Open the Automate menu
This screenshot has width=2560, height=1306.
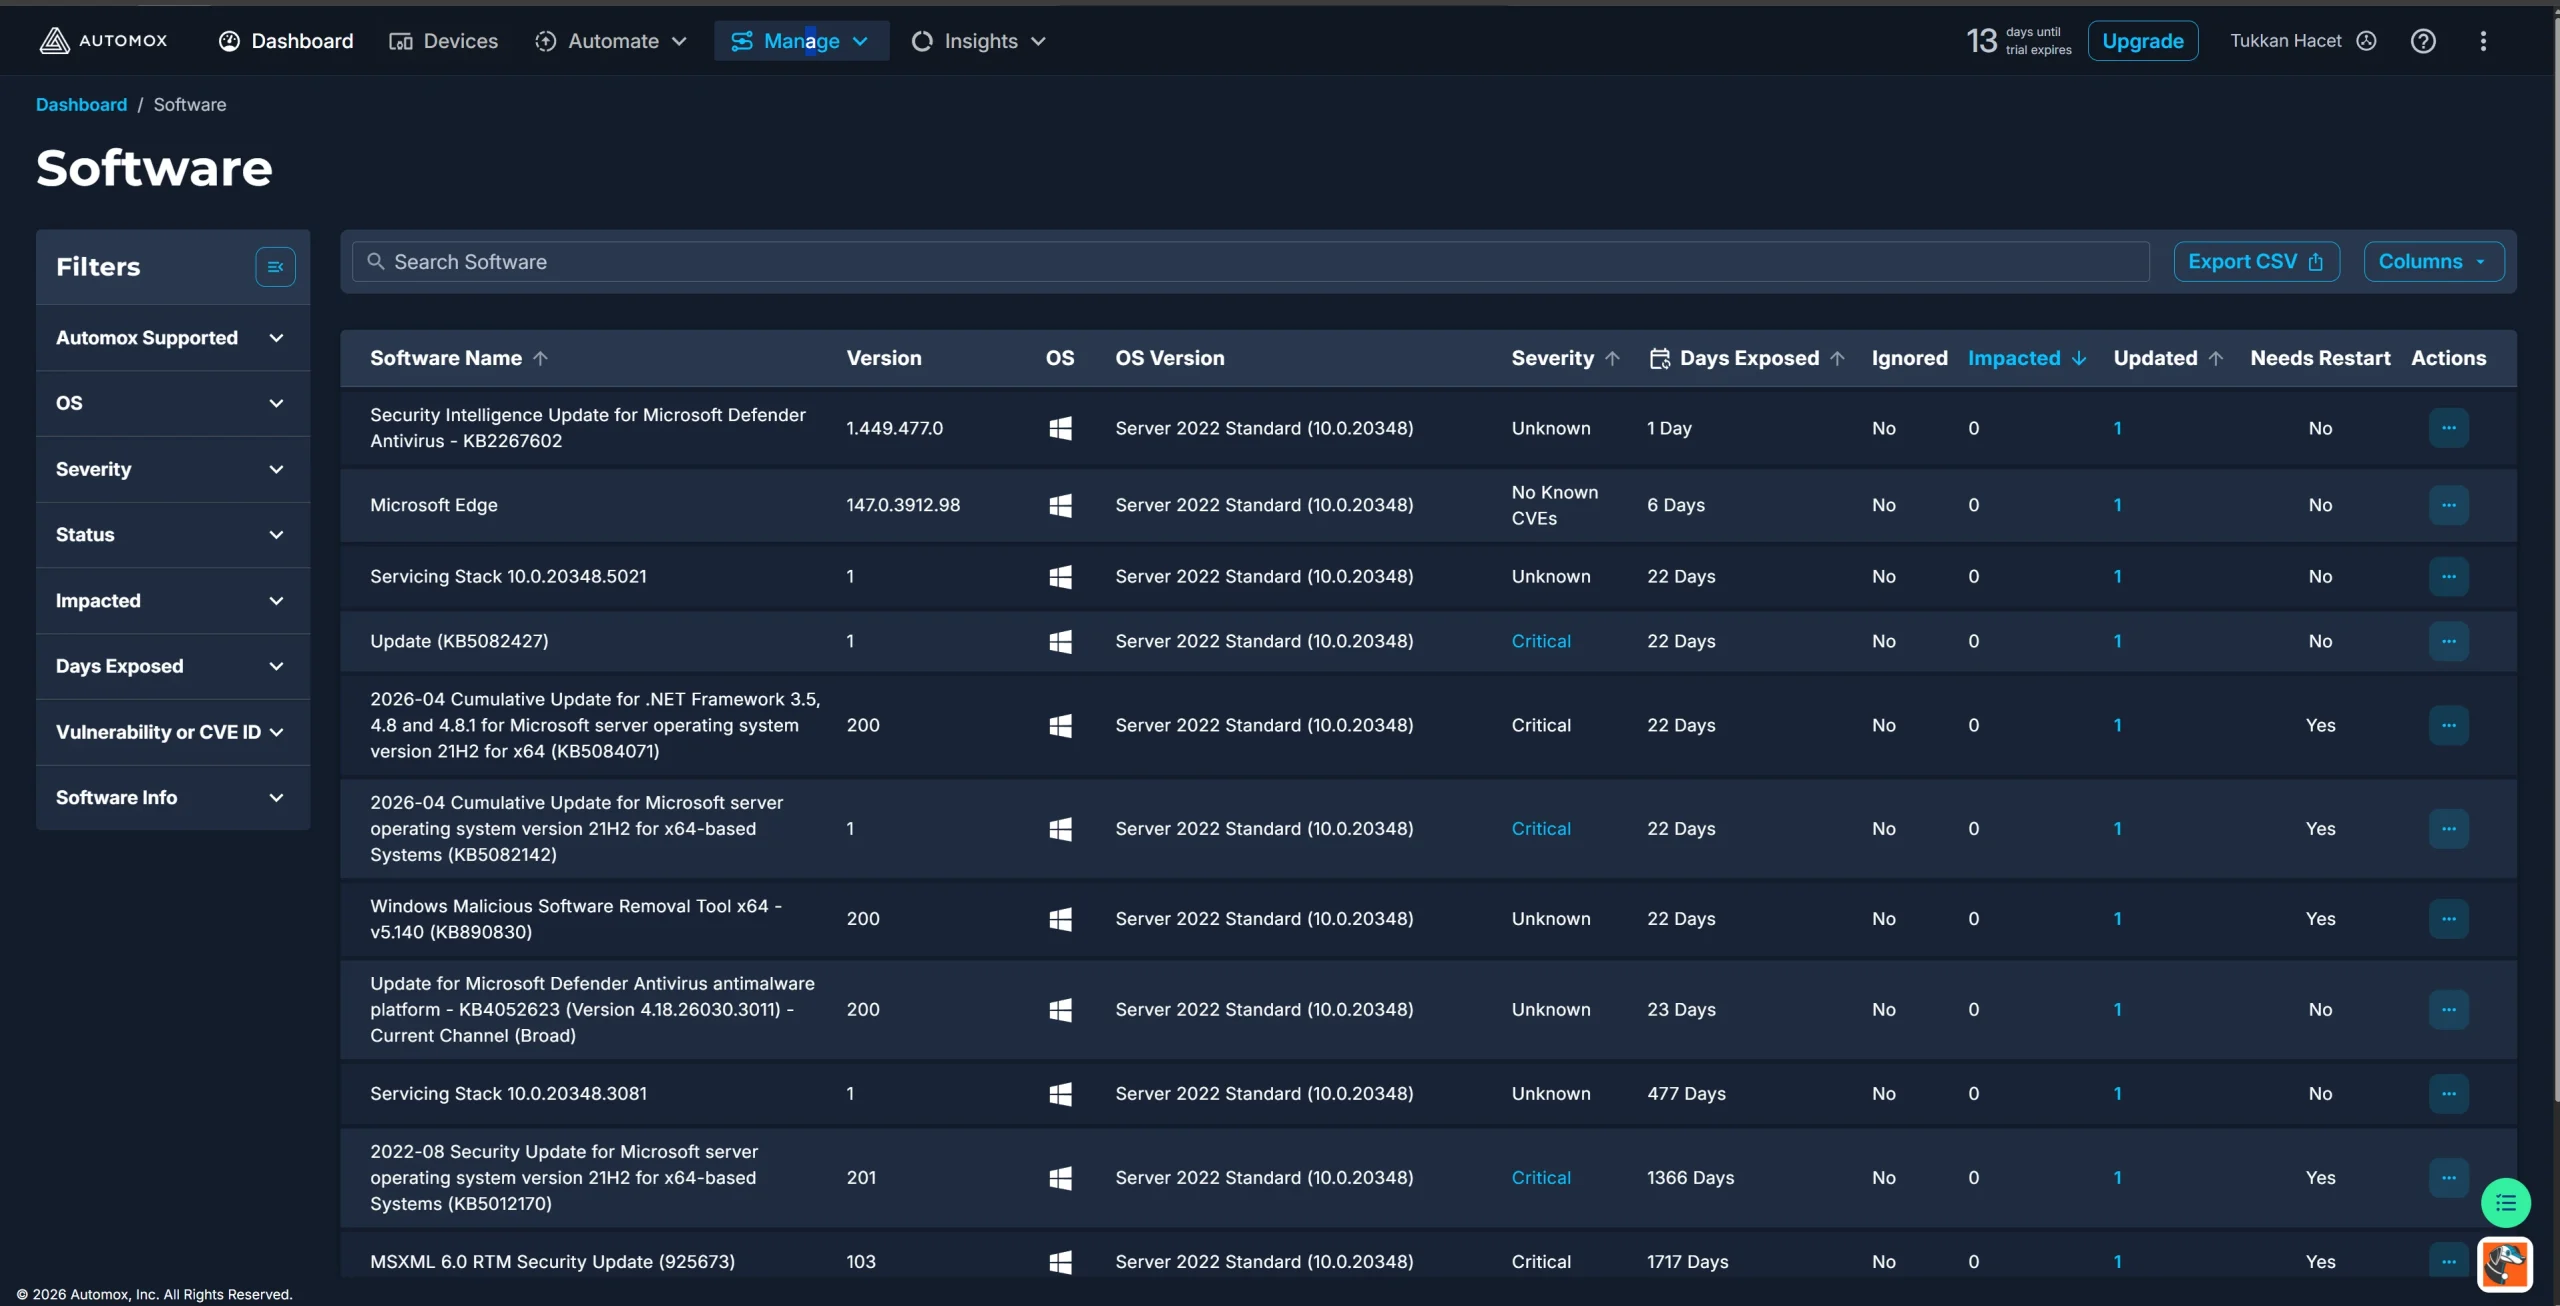[x=611, y=41]
